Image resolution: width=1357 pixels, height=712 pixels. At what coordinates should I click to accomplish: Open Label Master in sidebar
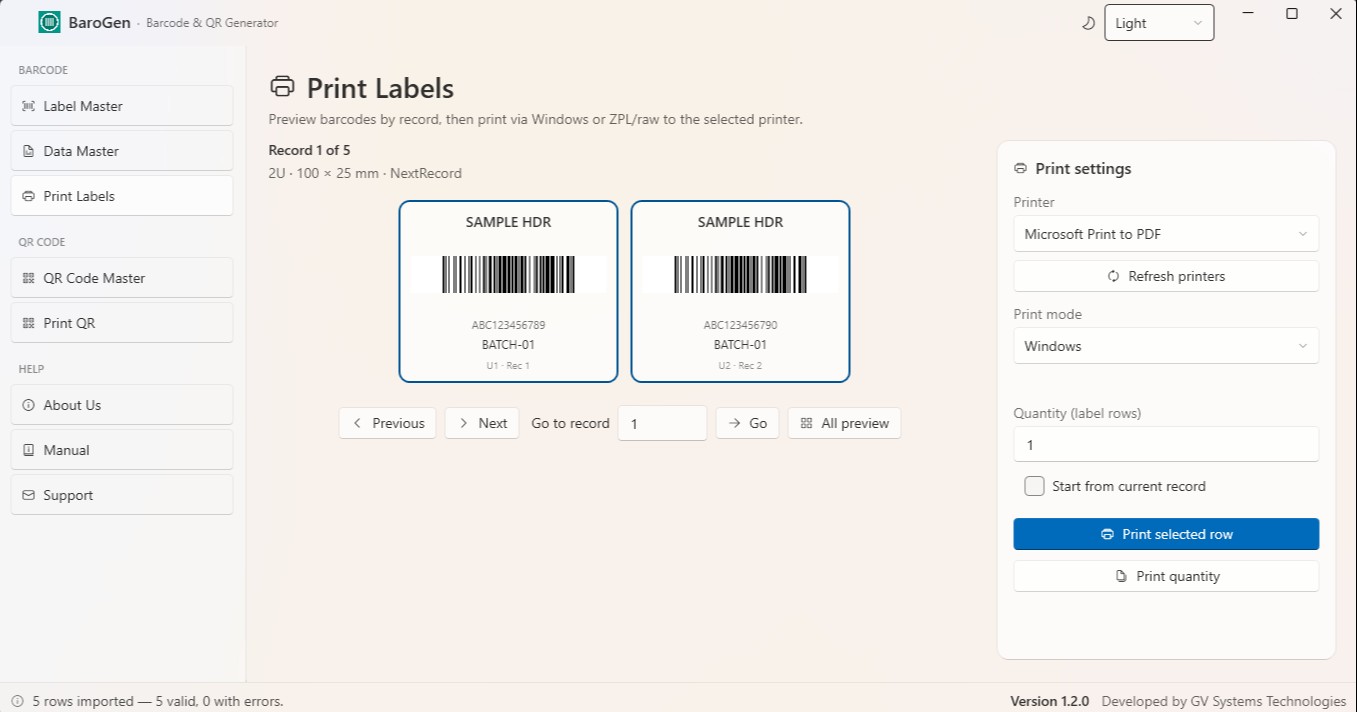click(x=122, y=106)
